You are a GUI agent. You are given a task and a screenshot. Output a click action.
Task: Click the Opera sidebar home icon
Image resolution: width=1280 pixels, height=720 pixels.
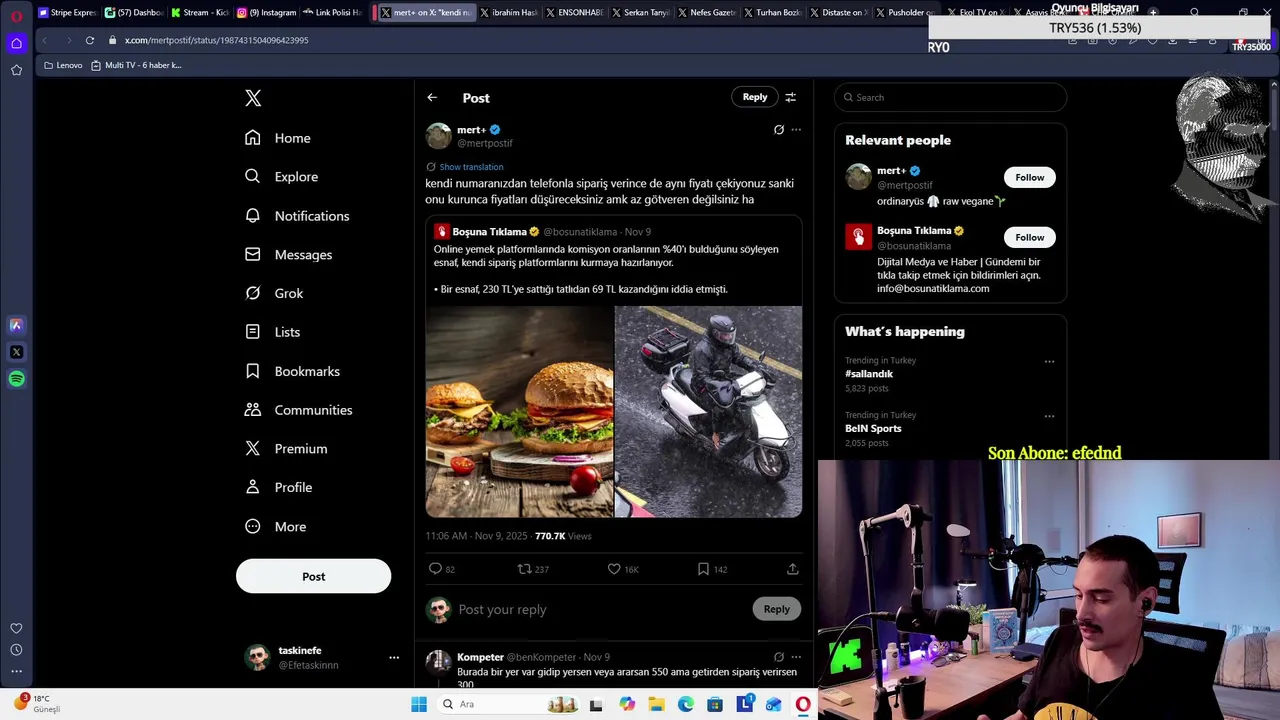(x=16, y=43)
